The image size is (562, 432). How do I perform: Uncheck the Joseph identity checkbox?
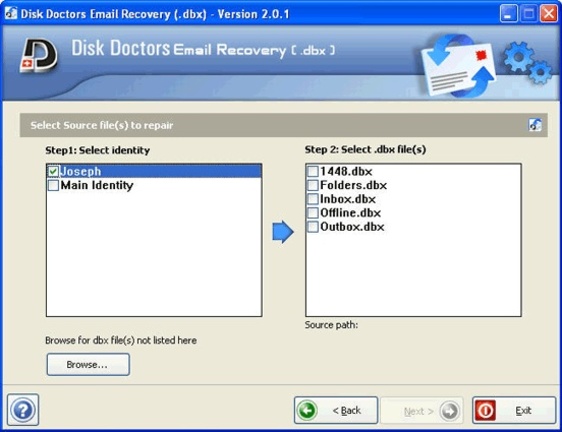(x=53, y=171)
